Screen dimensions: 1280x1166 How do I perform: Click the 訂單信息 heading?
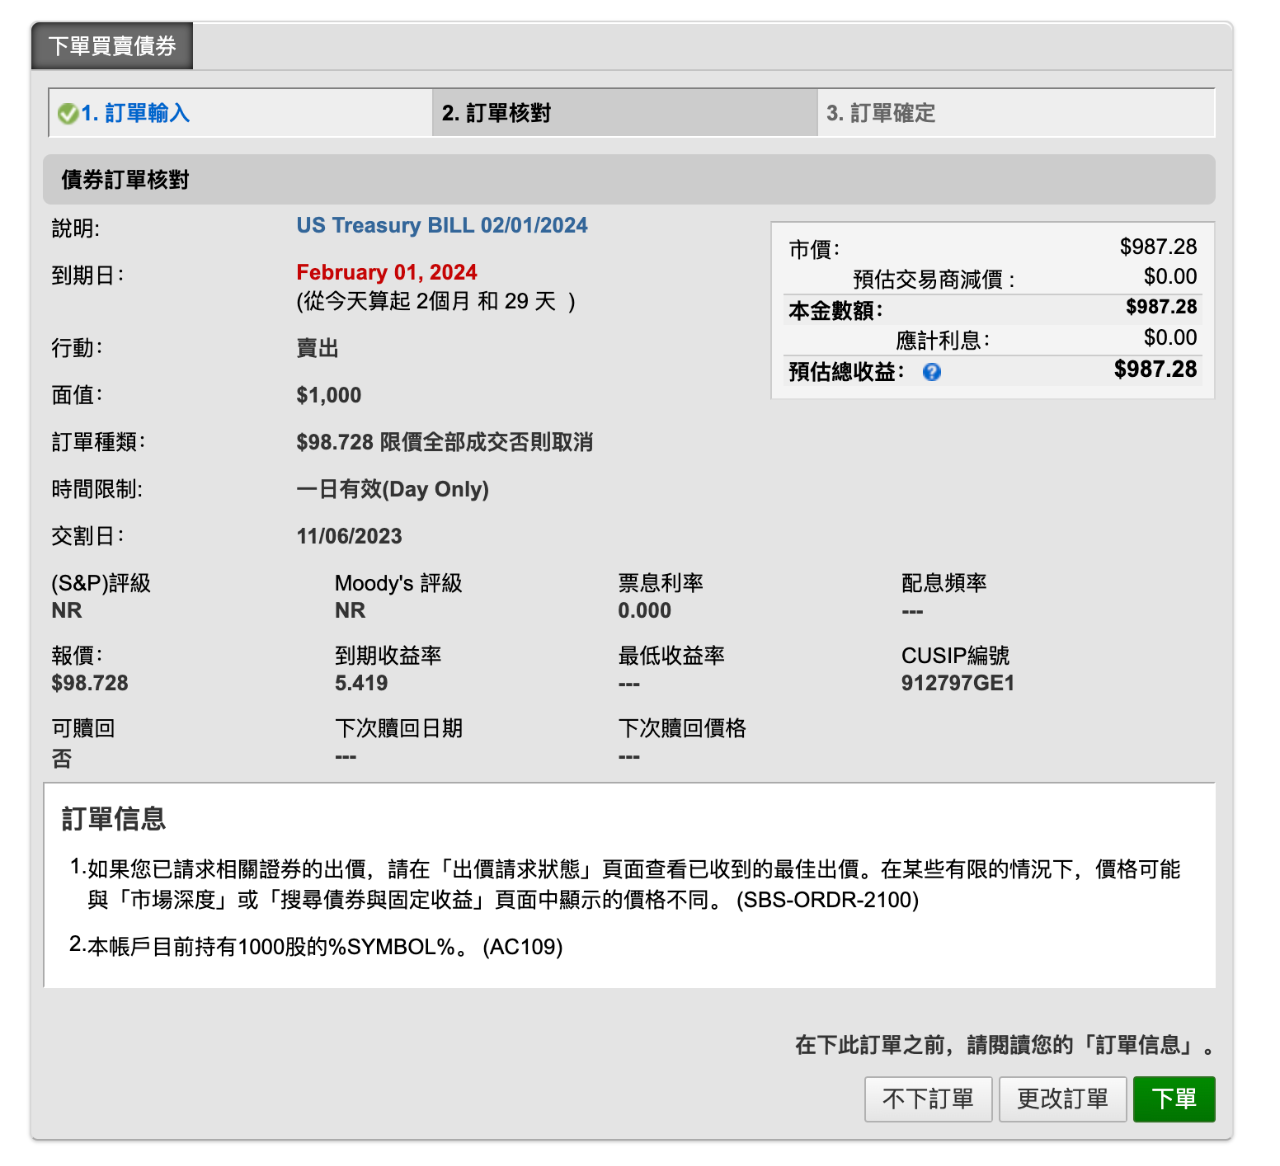[x=113, y=818]
